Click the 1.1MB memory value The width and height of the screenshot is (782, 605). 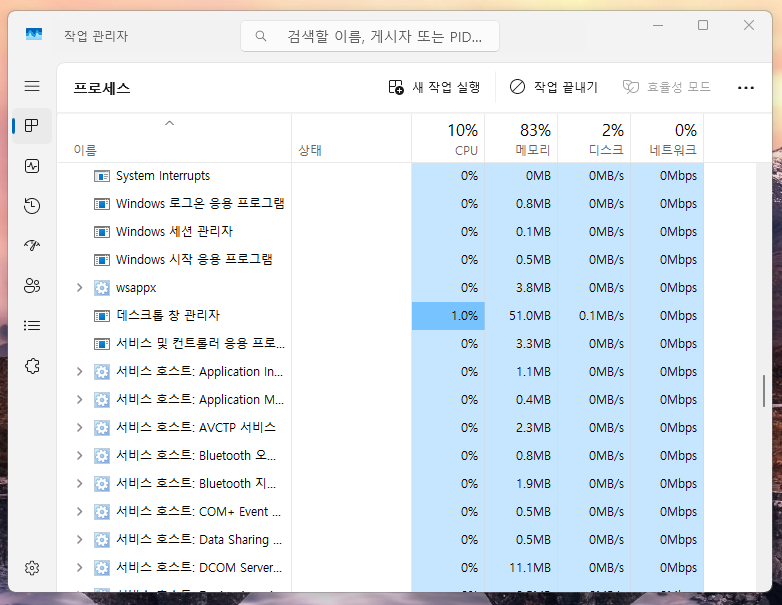(533, 372)
